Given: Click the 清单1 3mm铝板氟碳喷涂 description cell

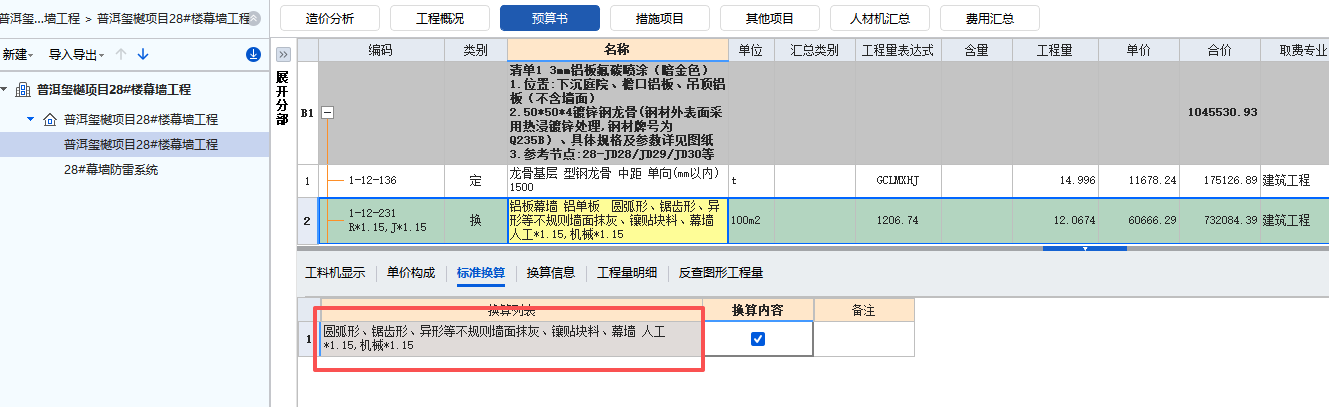Looking at the screenshot, I should click(618, 113).
